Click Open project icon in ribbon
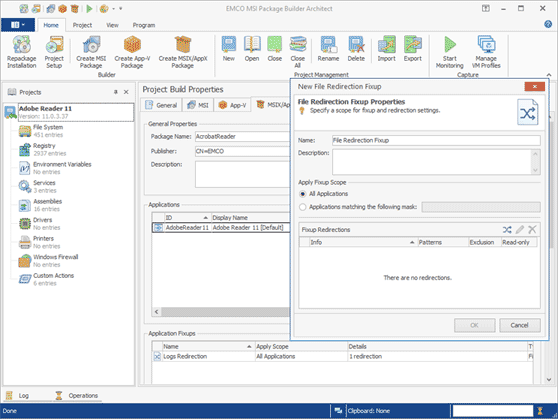 point(252,49)
